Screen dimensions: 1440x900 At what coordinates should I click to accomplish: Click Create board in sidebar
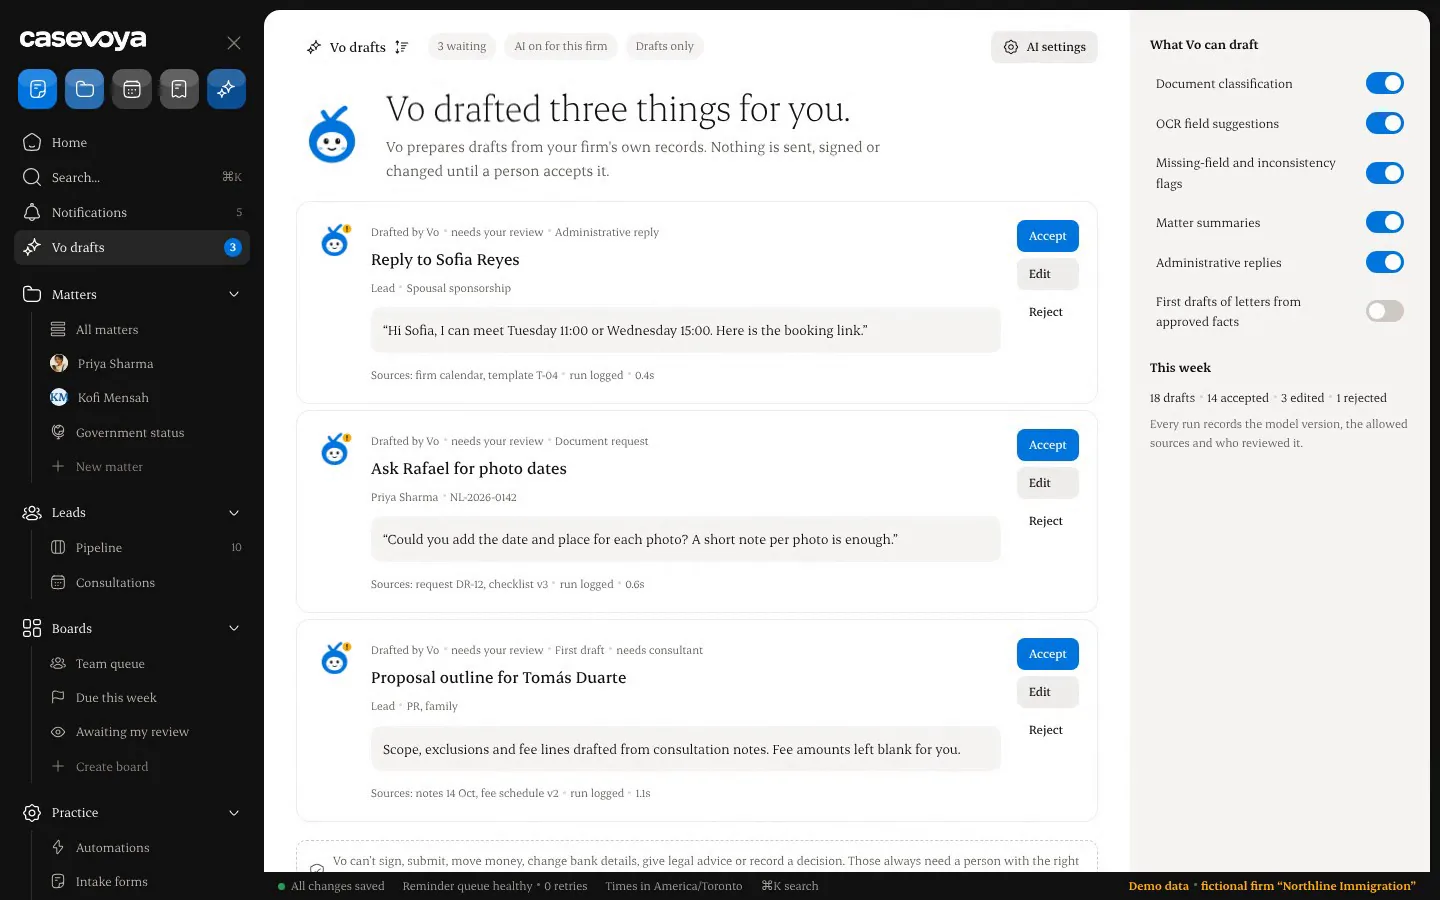coord(112,767)
